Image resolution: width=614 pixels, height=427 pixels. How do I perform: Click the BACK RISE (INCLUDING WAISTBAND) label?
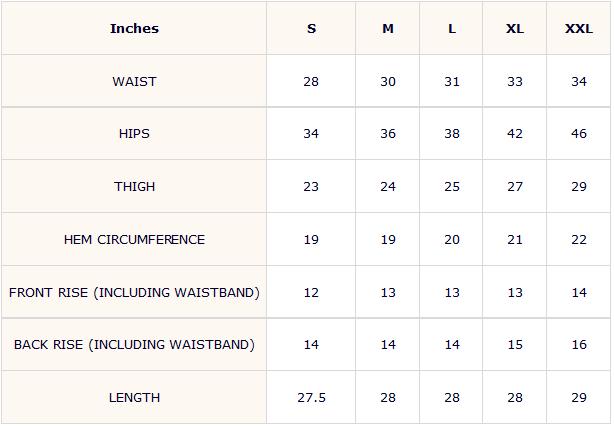134,345
